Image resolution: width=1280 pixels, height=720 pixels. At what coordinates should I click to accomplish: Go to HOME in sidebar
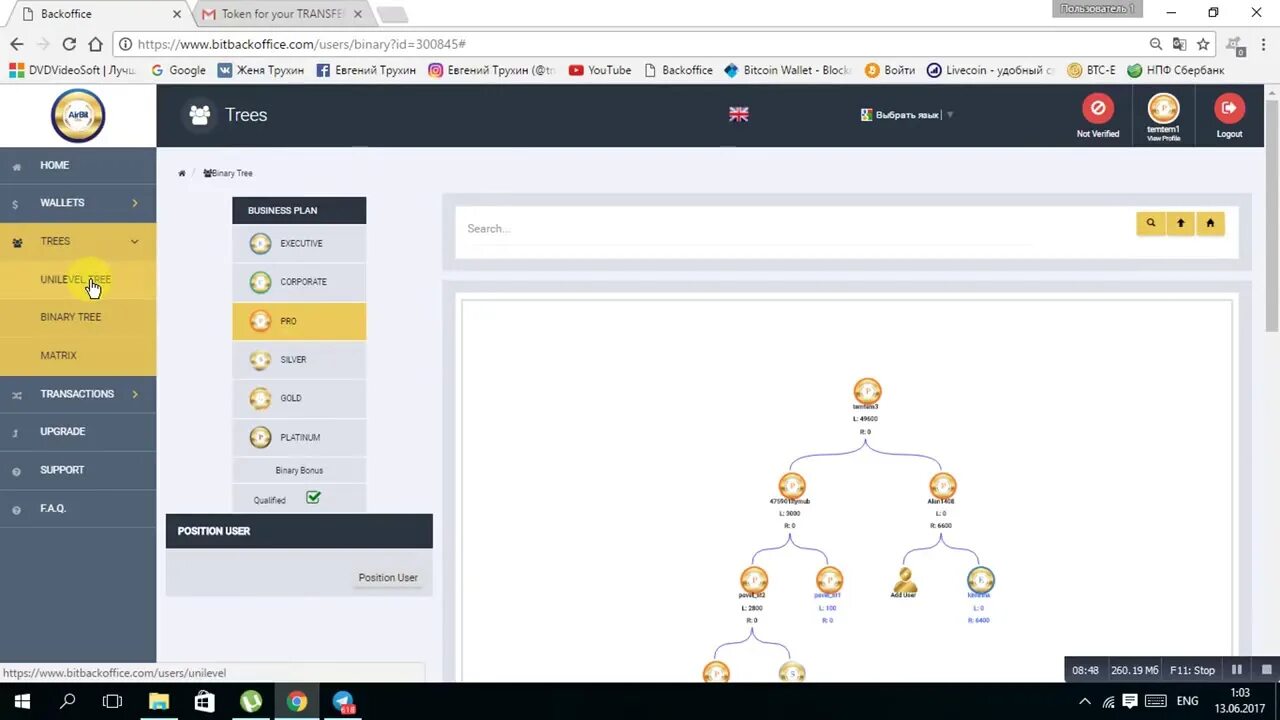[78, 166]
